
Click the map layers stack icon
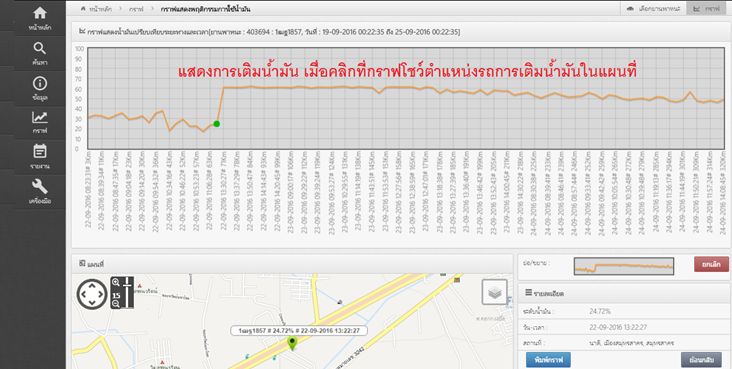point(495,292)
